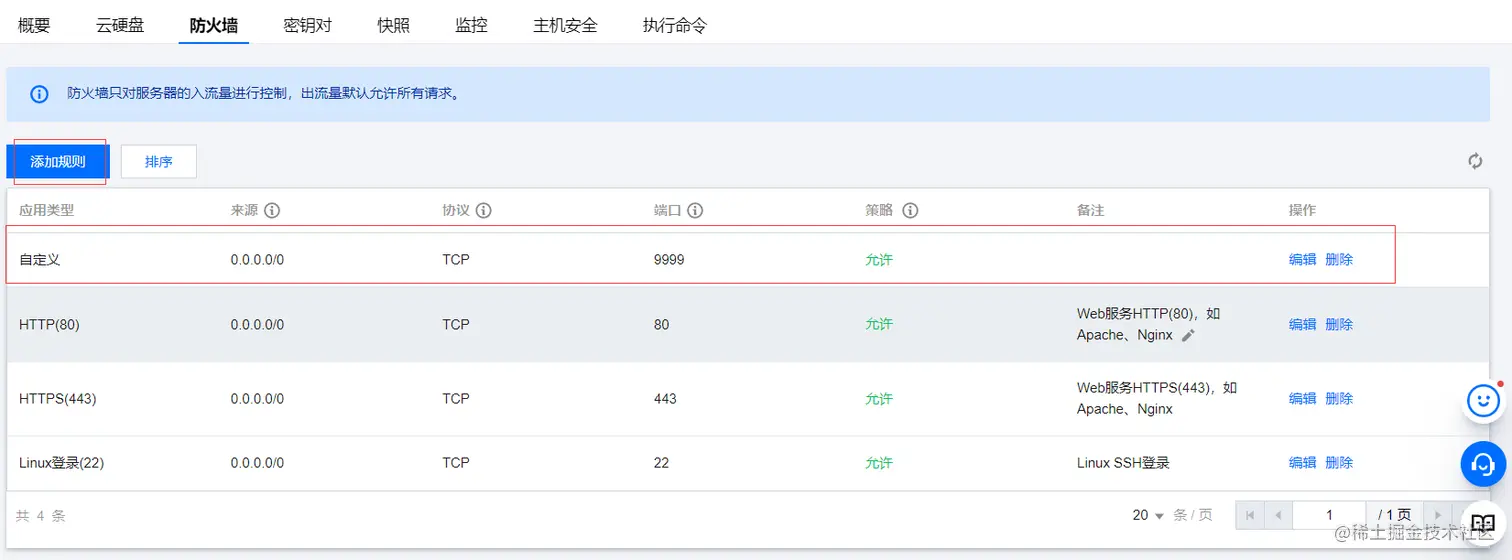Click the HTTPS(443) application type cell
1512x560 pixels.
[57, 398]
